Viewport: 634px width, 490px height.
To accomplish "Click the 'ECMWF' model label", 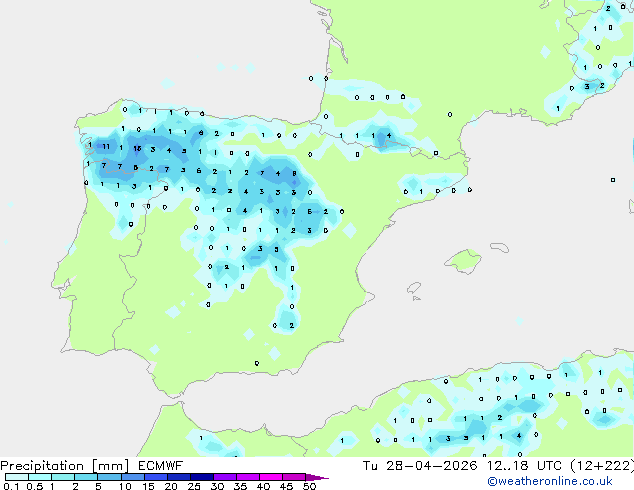I will click(x=161, y=466).
